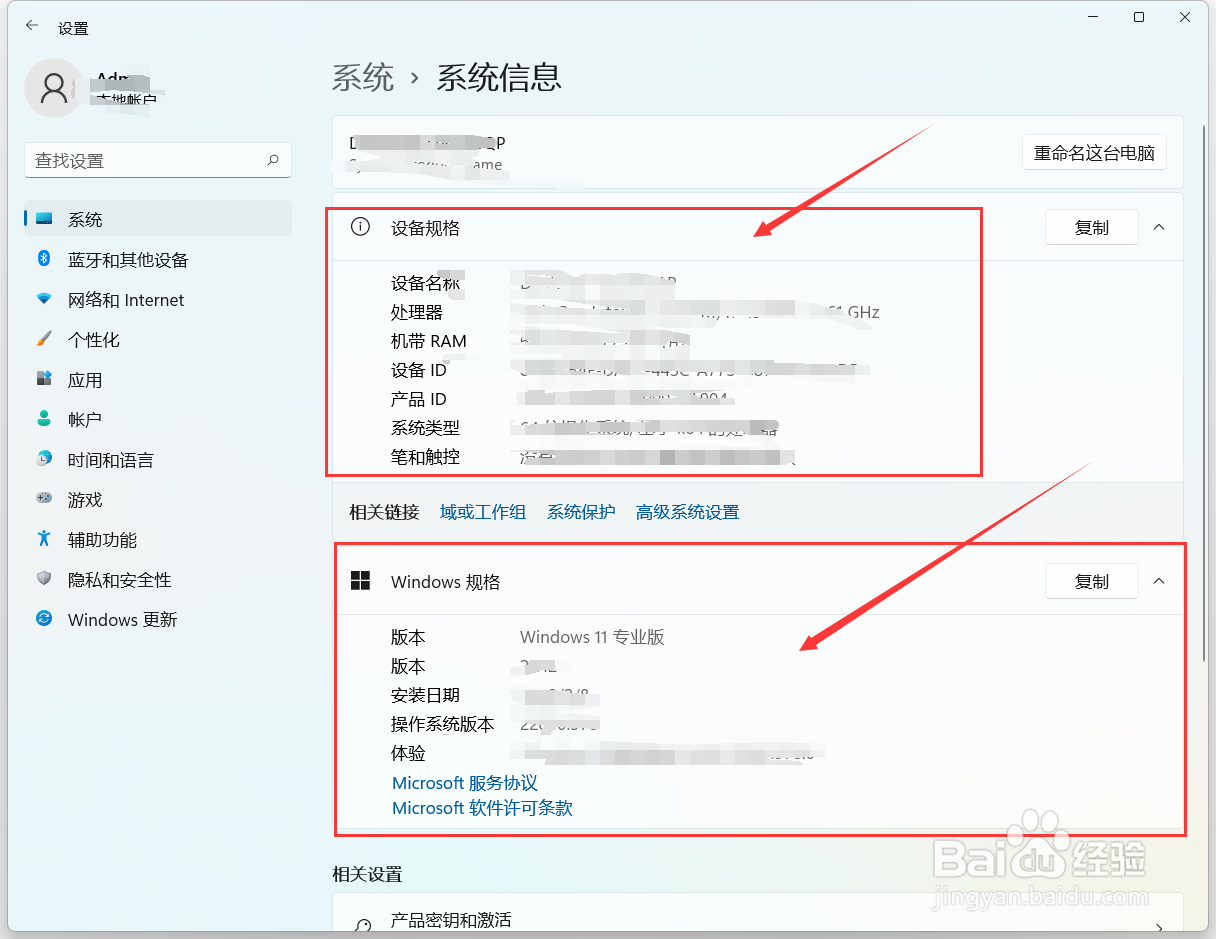
Task: Click the sync icon for Windows 更新
Action: point(44,619)
